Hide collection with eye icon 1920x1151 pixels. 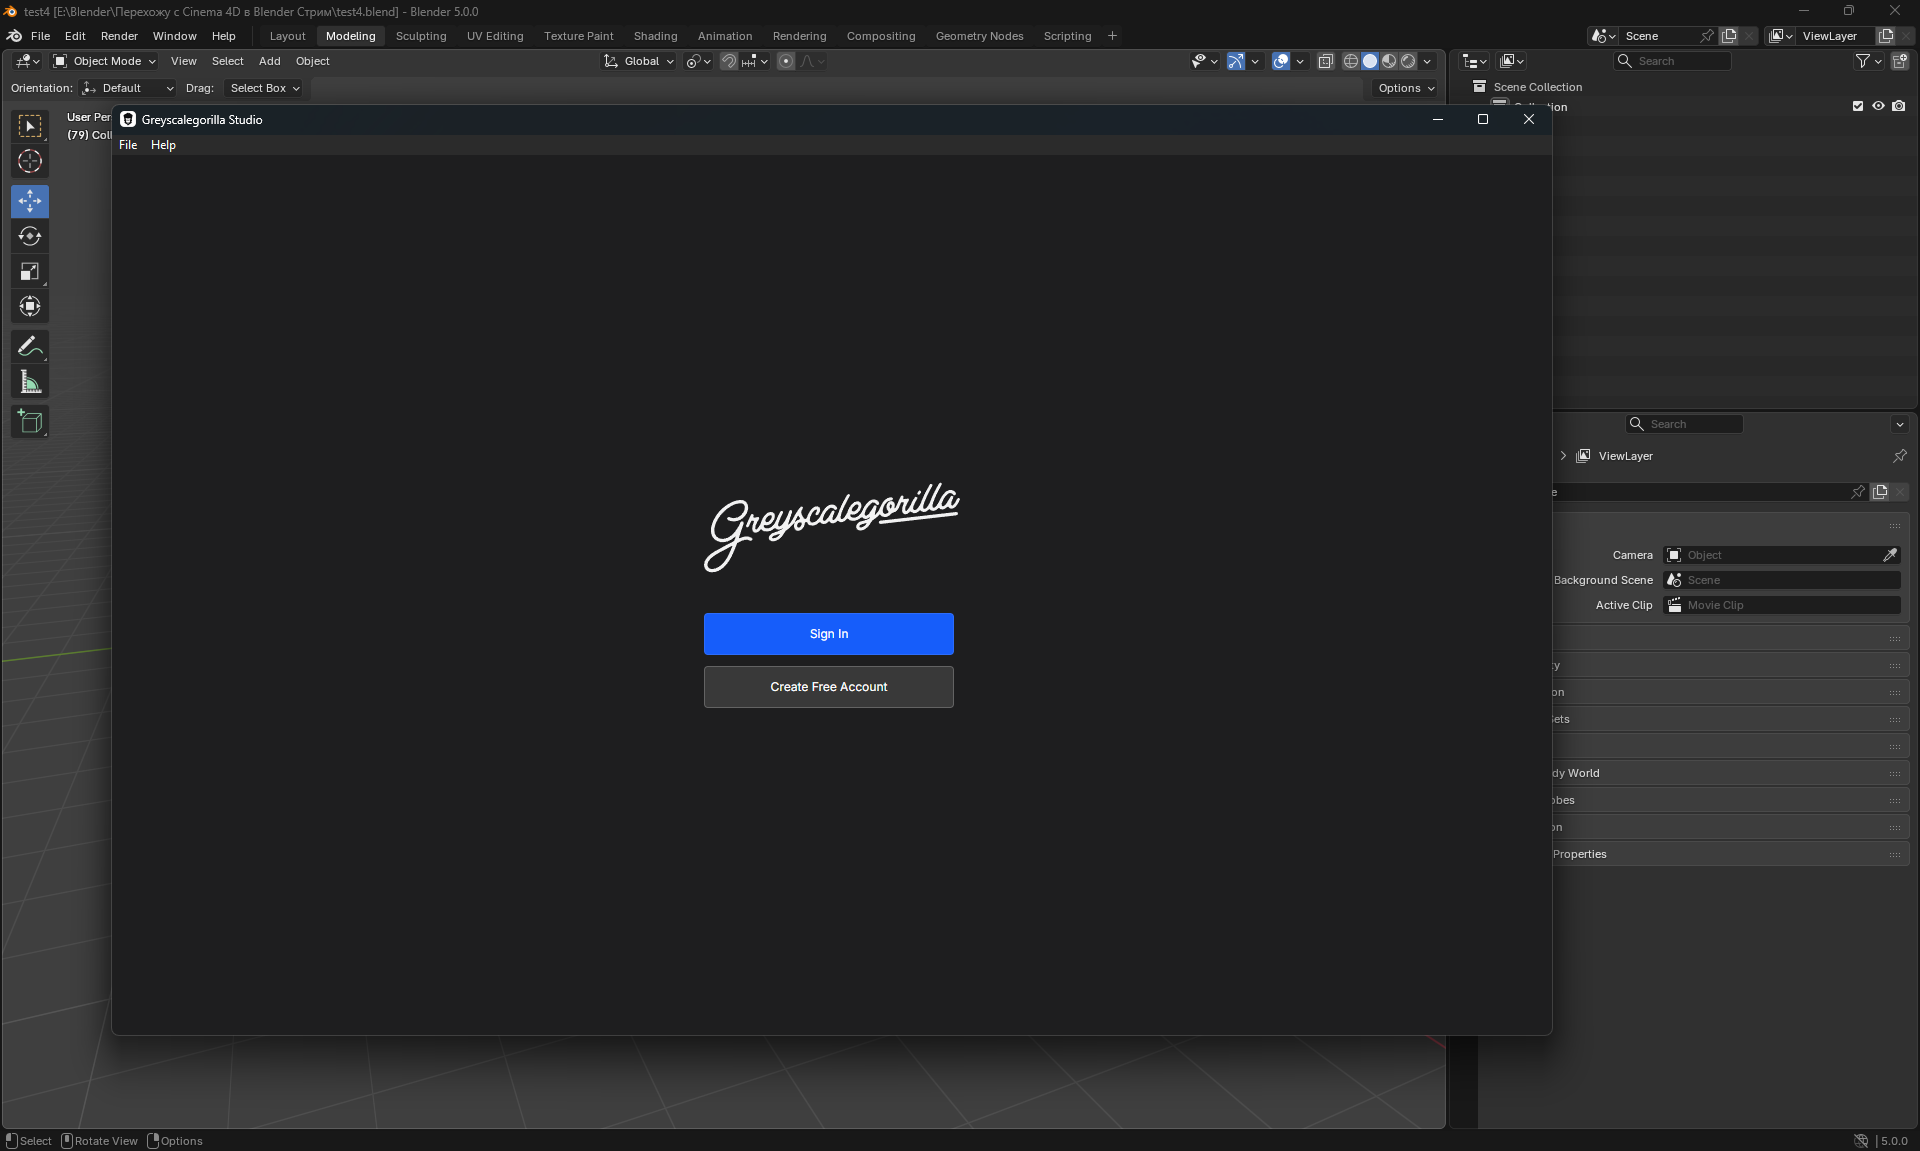1878,106
